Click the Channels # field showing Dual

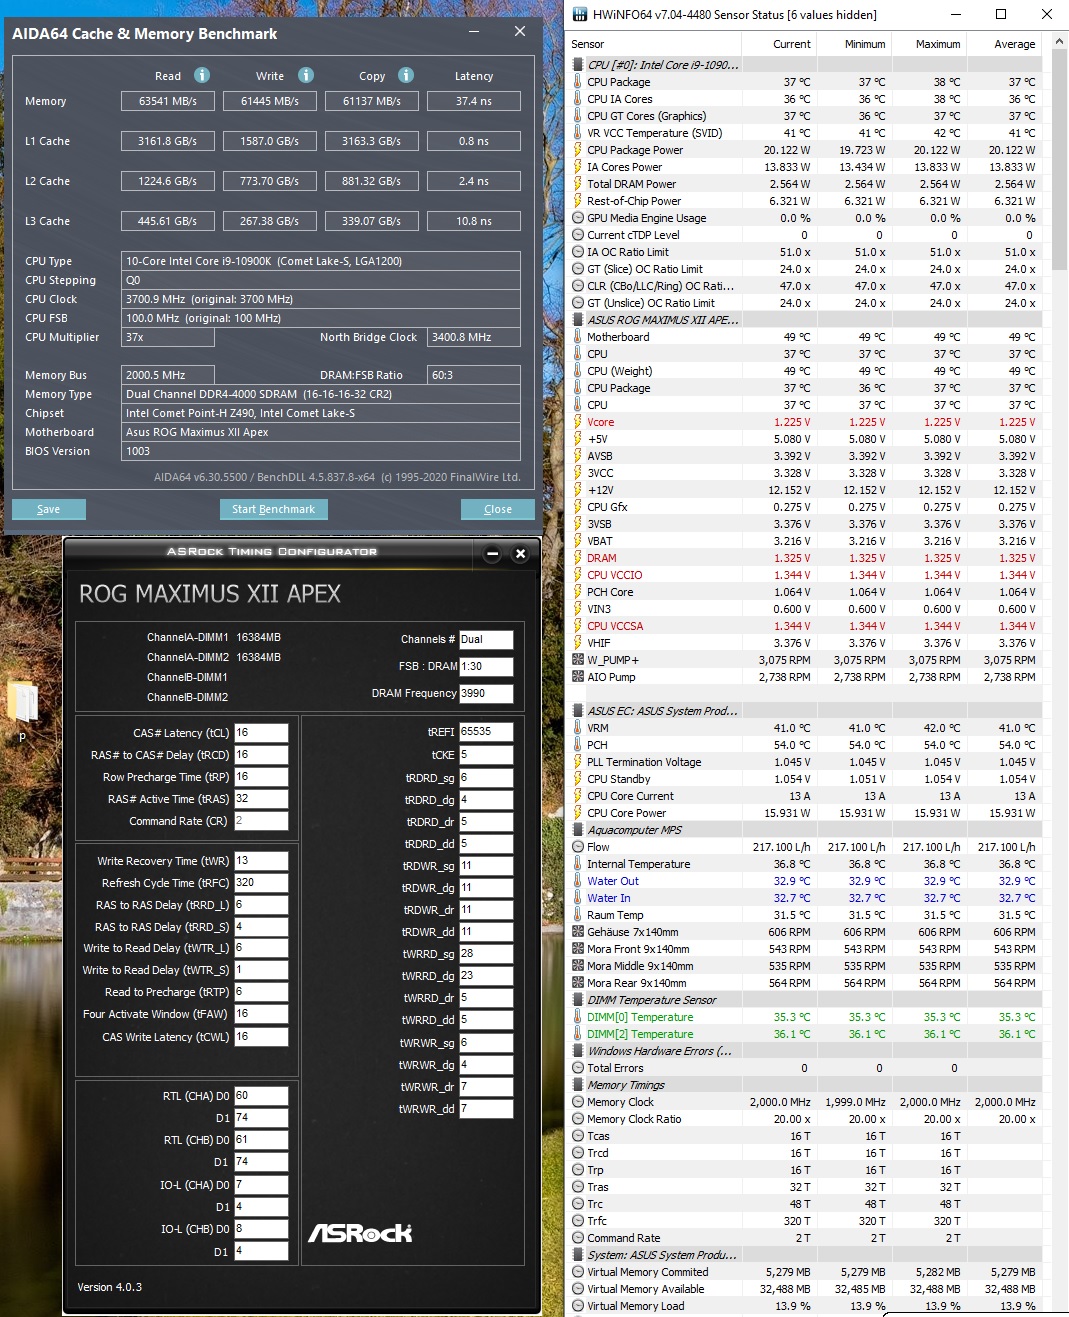pyautogui.click(x=486, y=639)
